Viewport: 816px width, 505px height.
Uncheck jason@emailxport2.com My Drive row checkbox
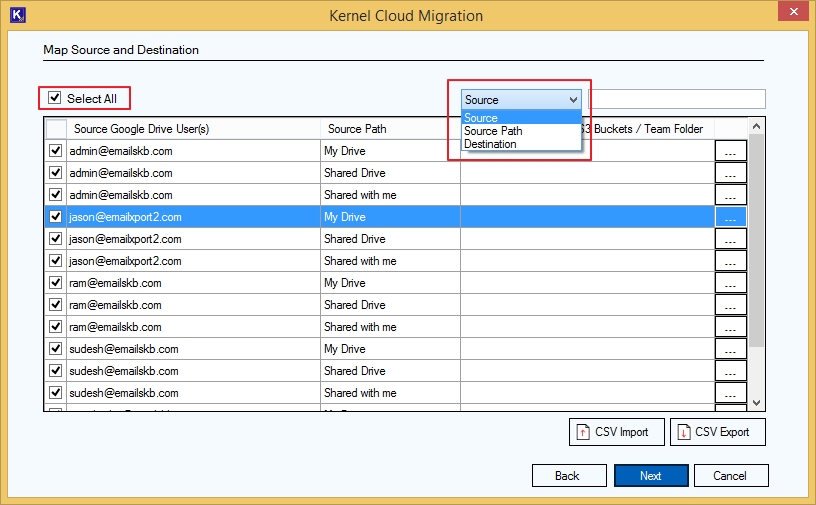55,217
